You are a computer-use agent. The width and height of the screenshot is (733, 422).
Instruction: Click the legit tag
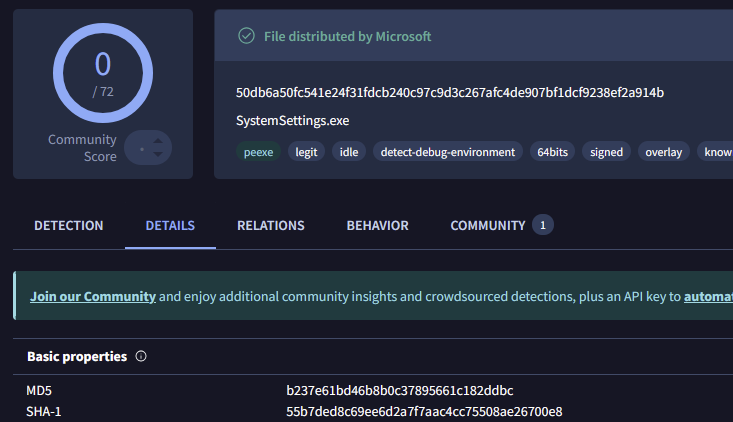(x=306, y=152)
